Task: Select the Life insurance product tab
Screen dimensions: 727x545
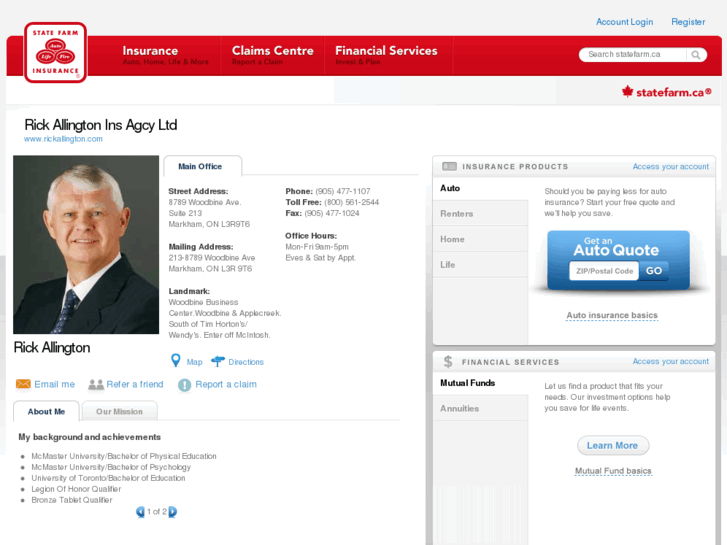Action: pos(480,264)
